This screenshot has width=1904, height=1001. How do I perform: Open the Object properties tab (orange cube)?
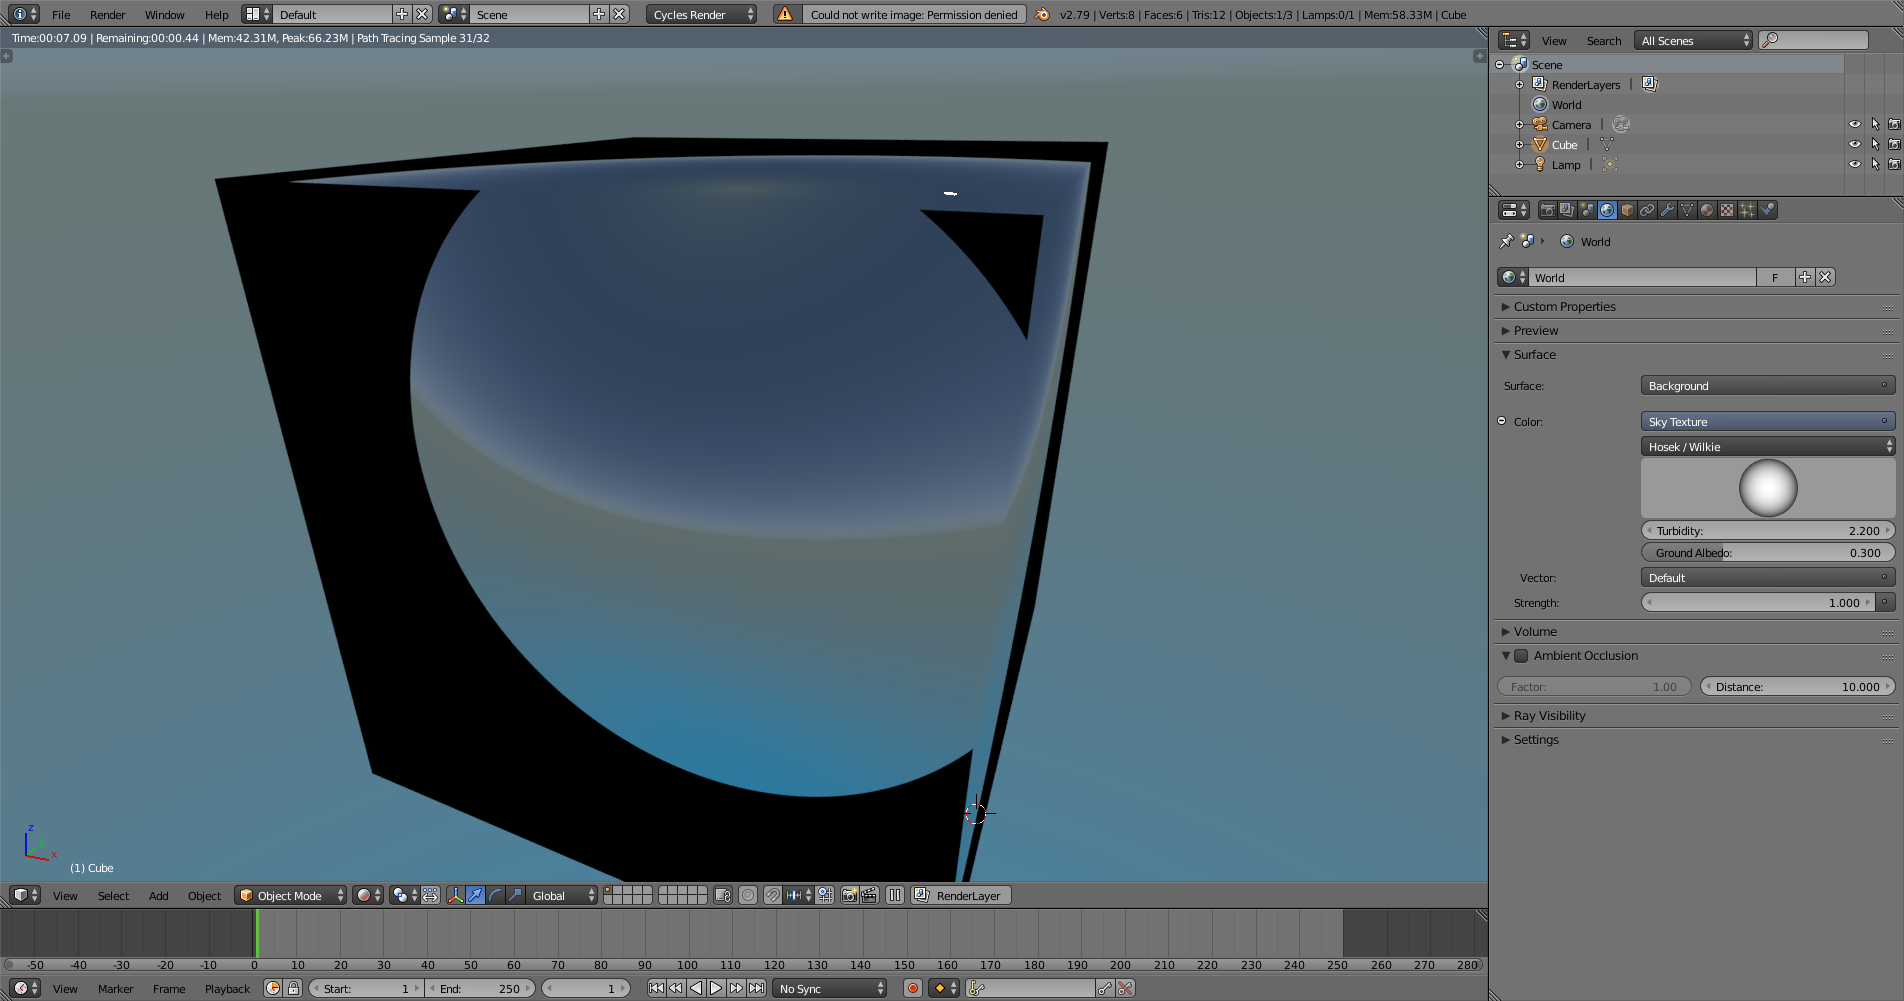1627,210
